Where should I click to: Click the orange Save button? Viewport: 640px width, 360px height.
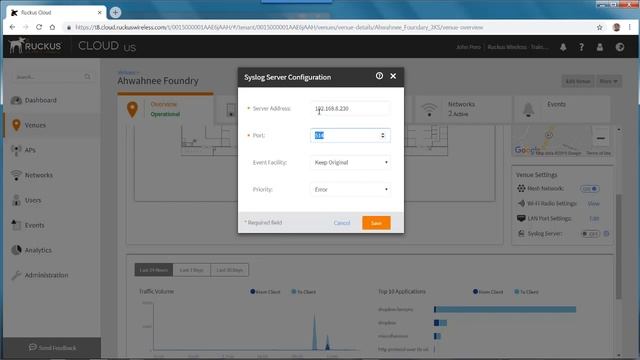tap(376, 223)
